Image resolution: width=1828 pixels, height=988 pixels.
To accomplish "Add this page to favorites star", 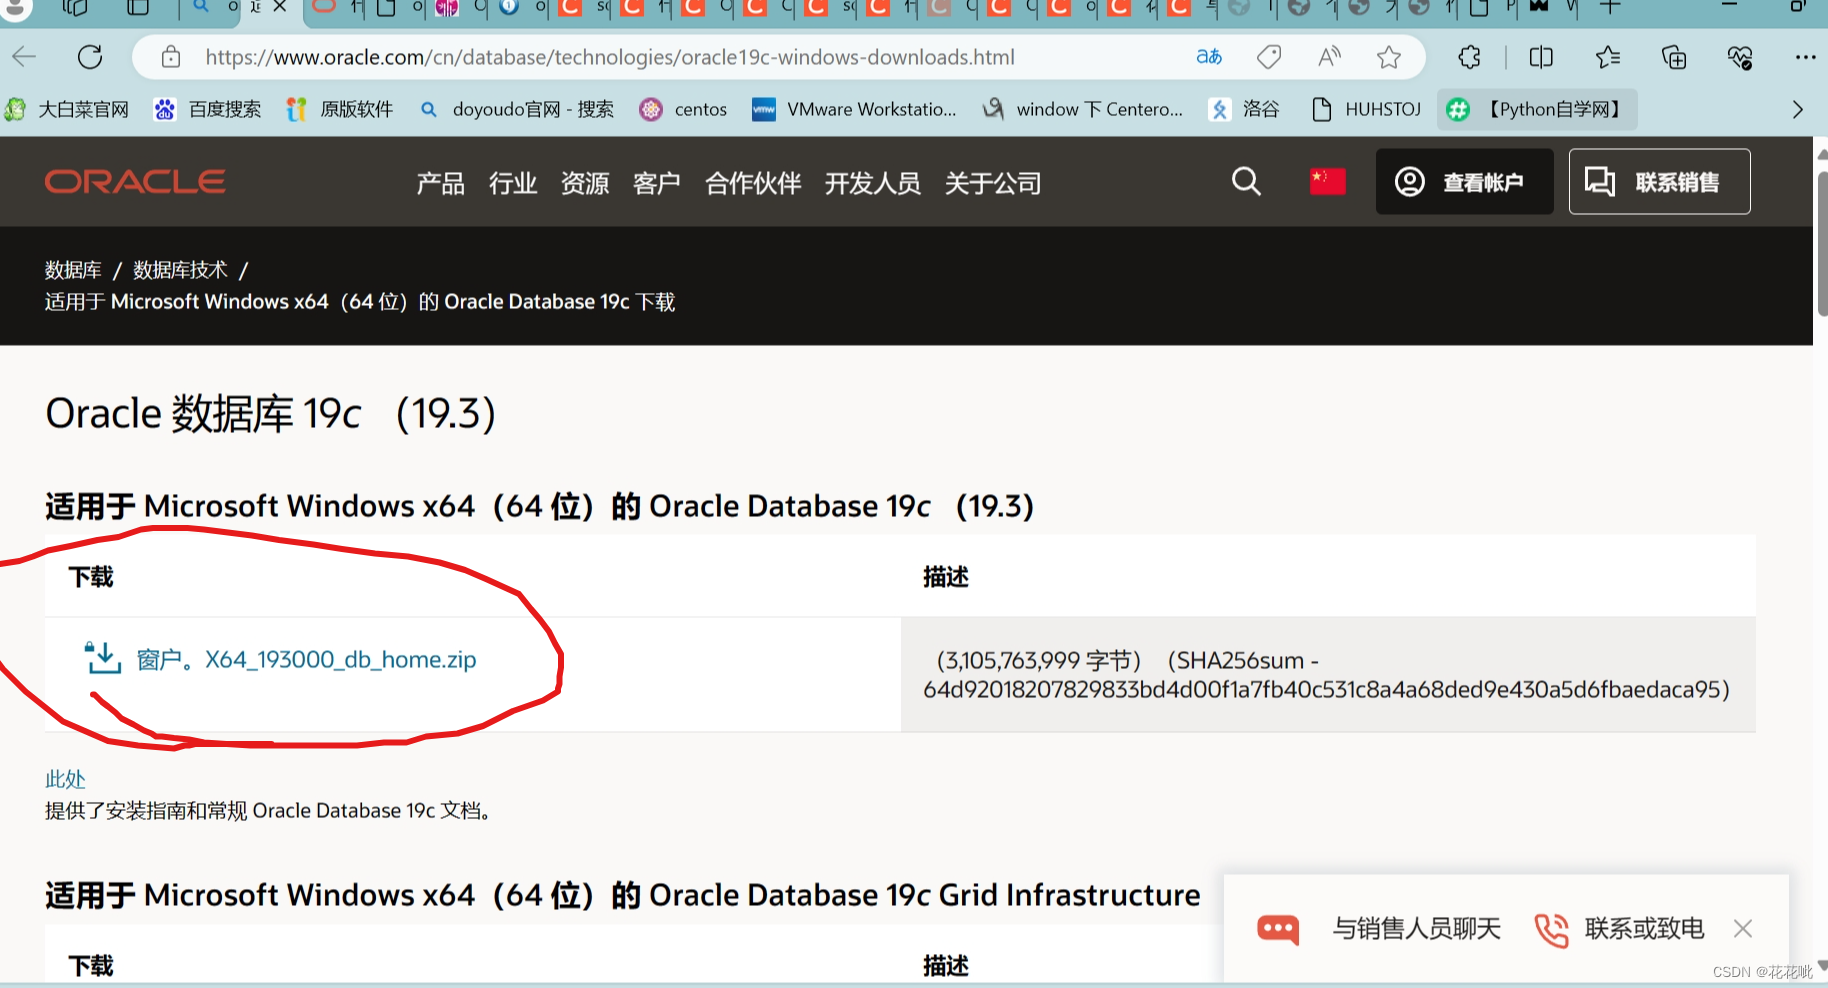I will tap(1389, 57).
